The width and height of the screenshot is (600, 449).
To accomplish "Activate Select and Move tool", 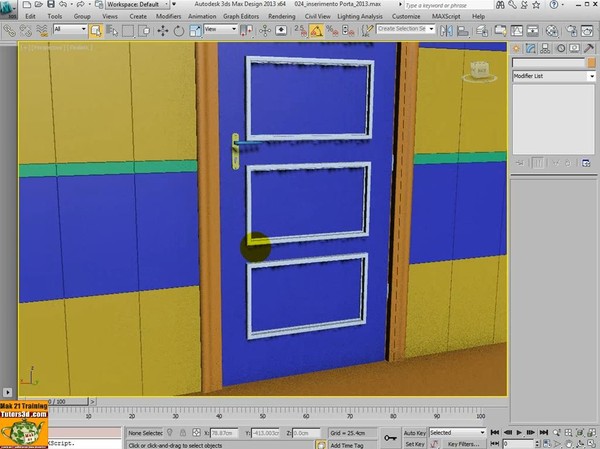I will (x=163, y=31).
